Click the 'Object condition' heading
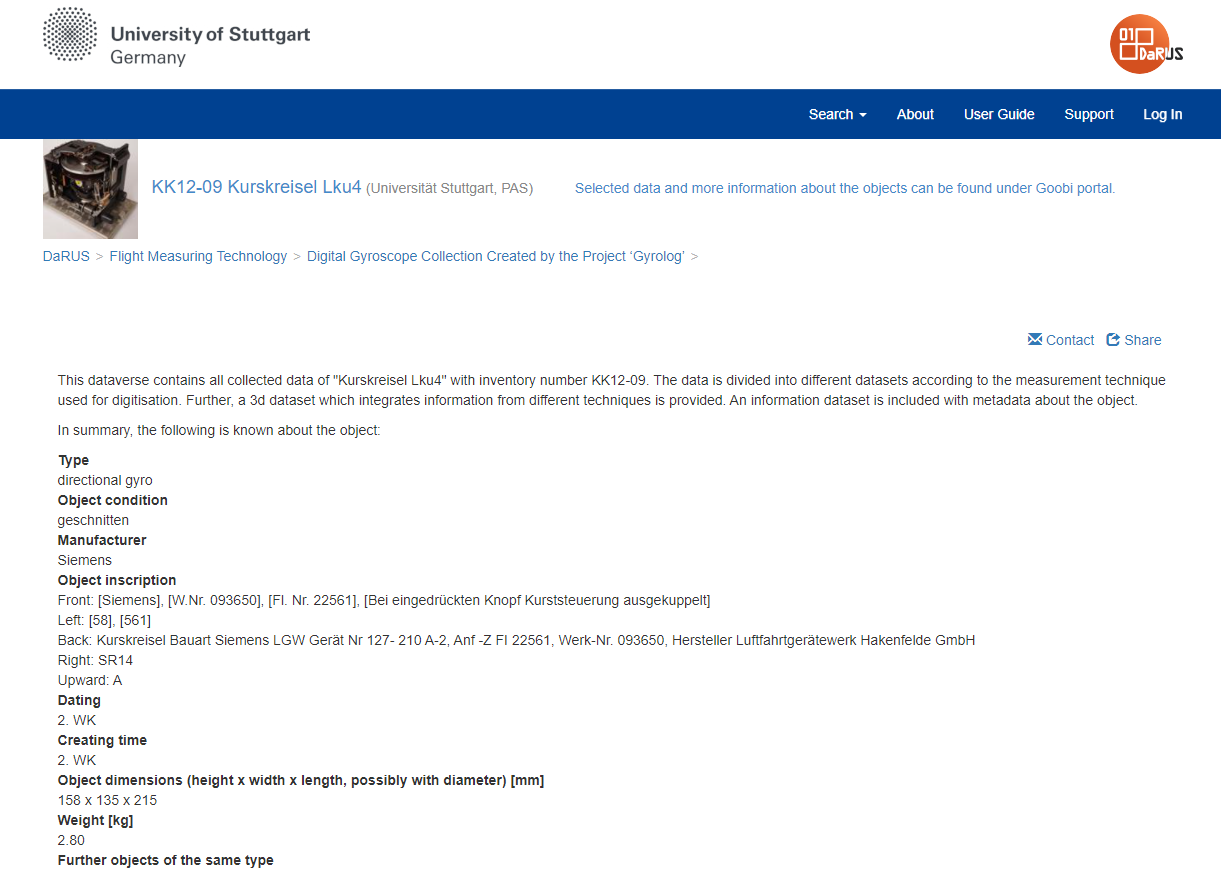The image size is (1221, 872). (113, 500)
